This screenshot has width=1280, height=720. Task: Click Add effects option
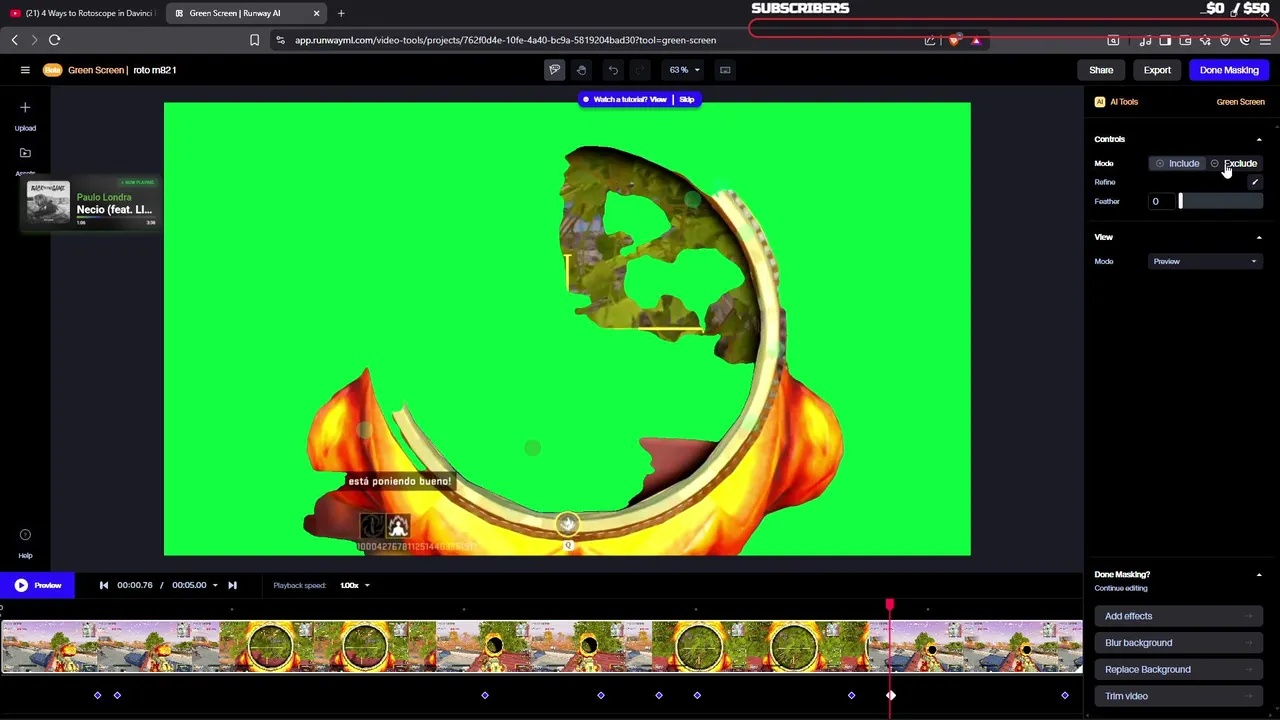[x=1178, y=616]
